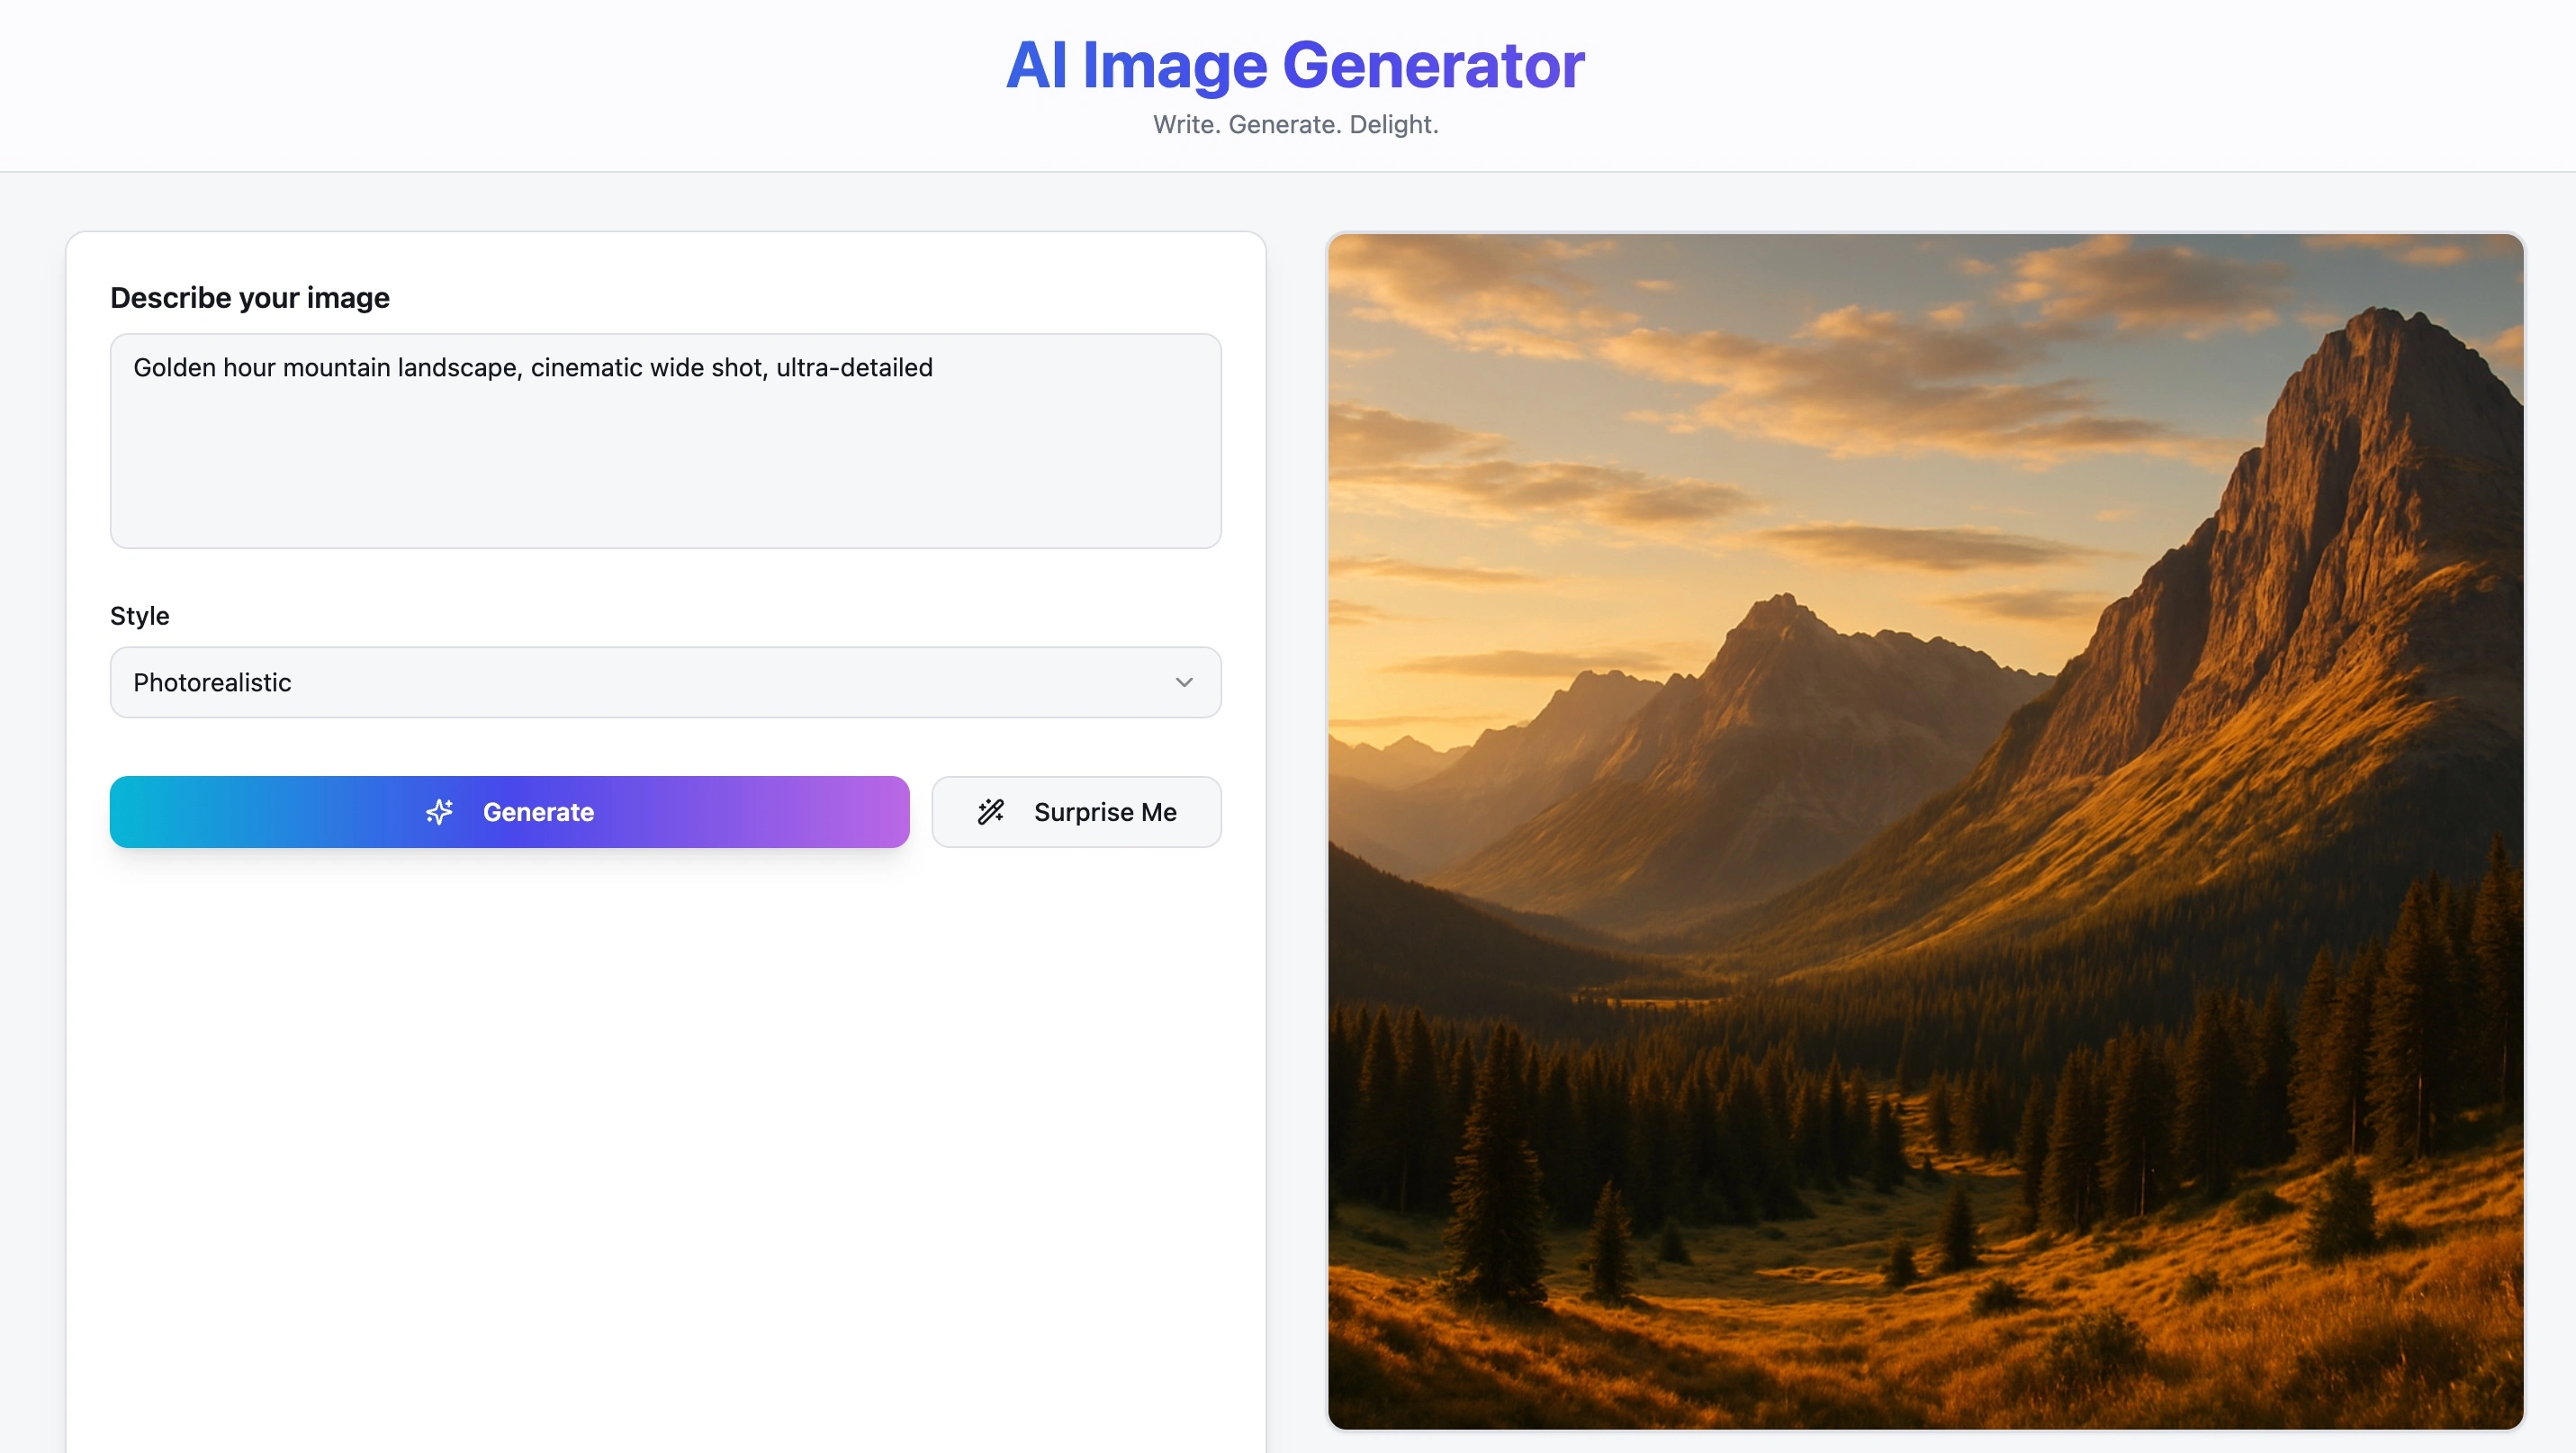Click the Surprise Me button label
The image size is (2576, 1453).
pyautogui.click(x=1105, y=812)
